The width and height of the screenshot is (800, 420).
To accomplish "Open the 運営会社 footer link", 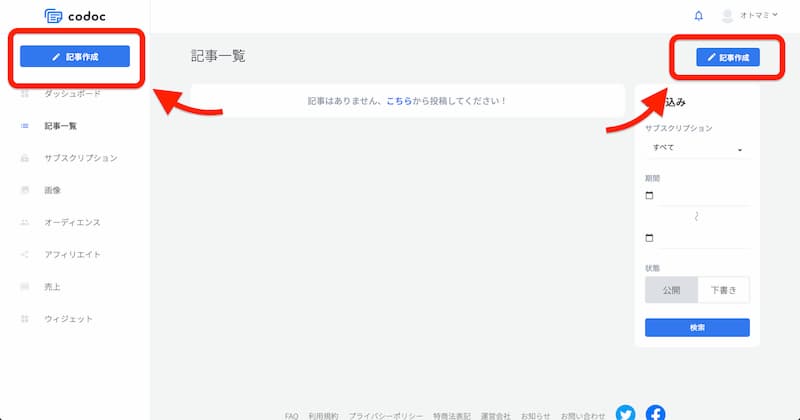I will click(495, 416).
